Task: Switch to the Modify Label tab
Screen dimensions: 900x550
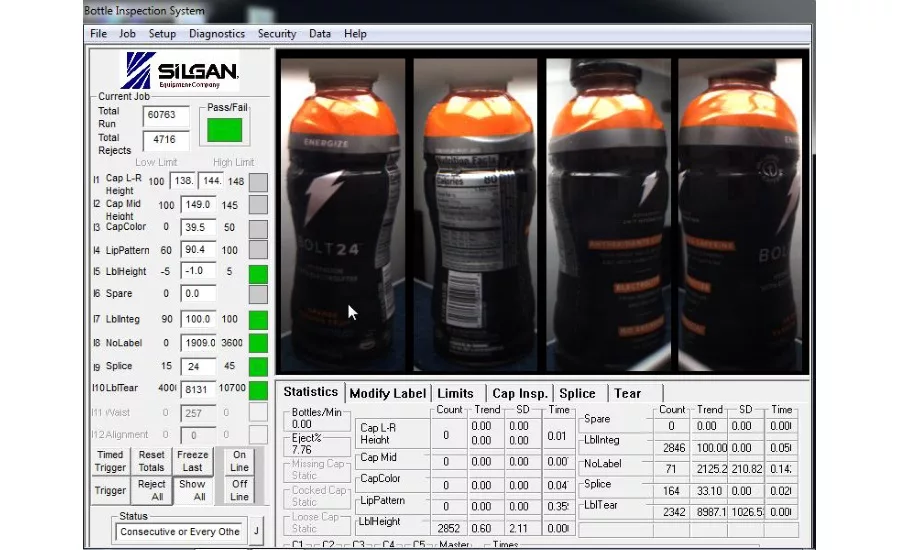Action: click(388, 393)
